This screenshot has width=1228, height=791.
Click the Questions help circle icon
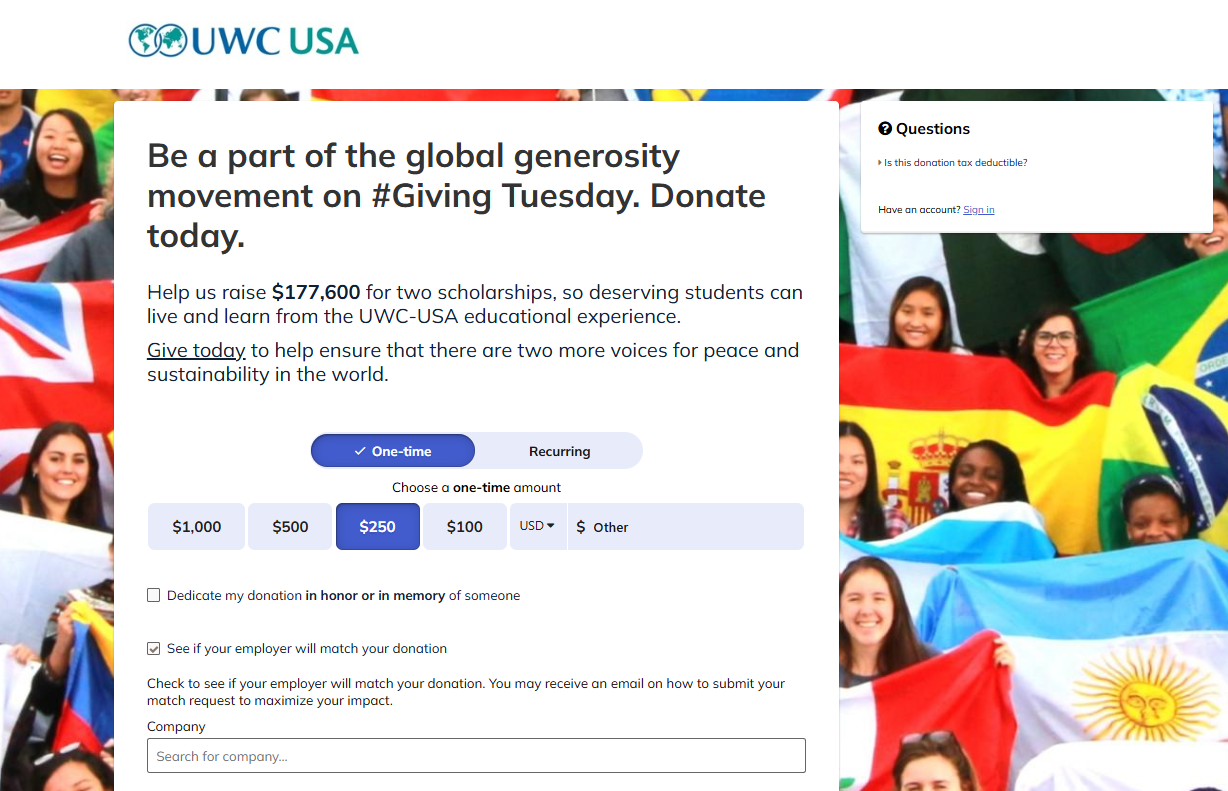[x=885, y=129]
